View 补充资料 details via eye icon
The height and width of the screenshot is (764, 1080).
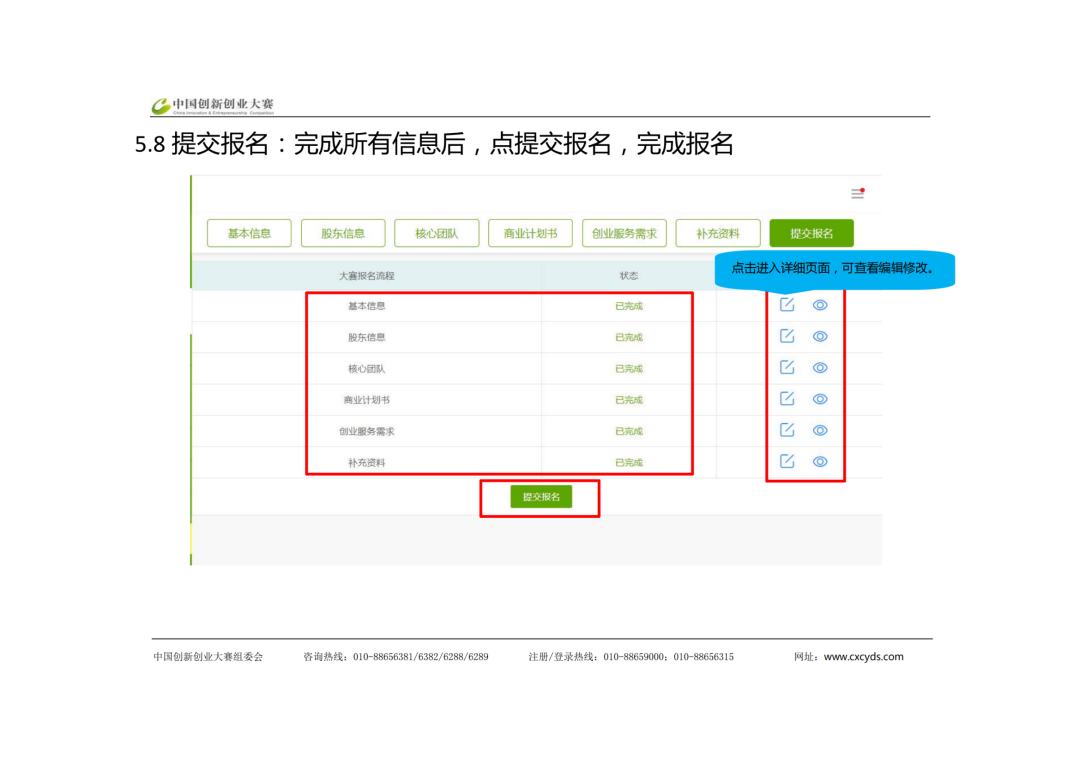(820, 461)
